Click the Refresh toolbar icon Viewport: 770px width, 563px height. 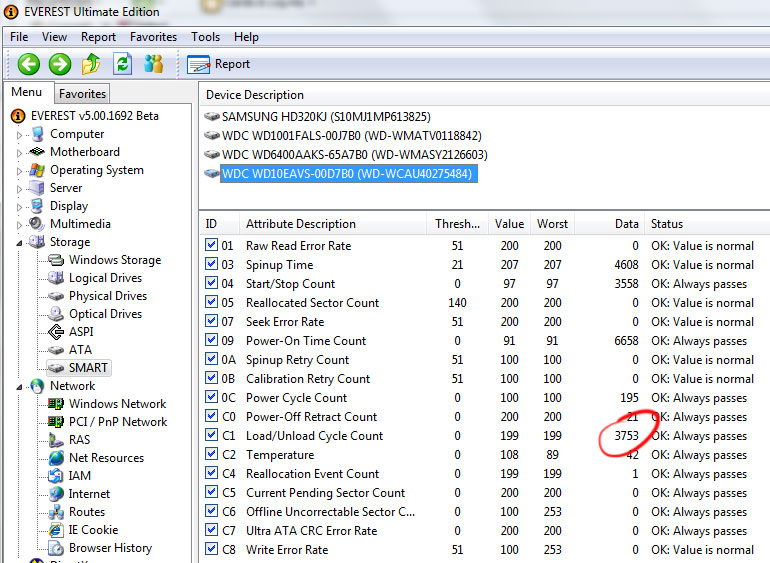pyautogui.click(x=122, y=64)
